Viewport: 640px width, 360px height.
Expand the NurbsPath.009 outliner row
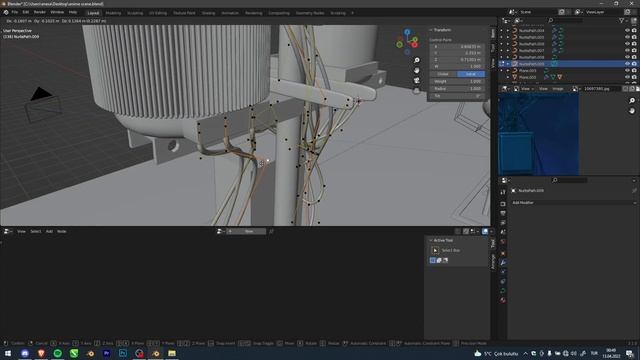pyautogui.click(x=508, y=64)
